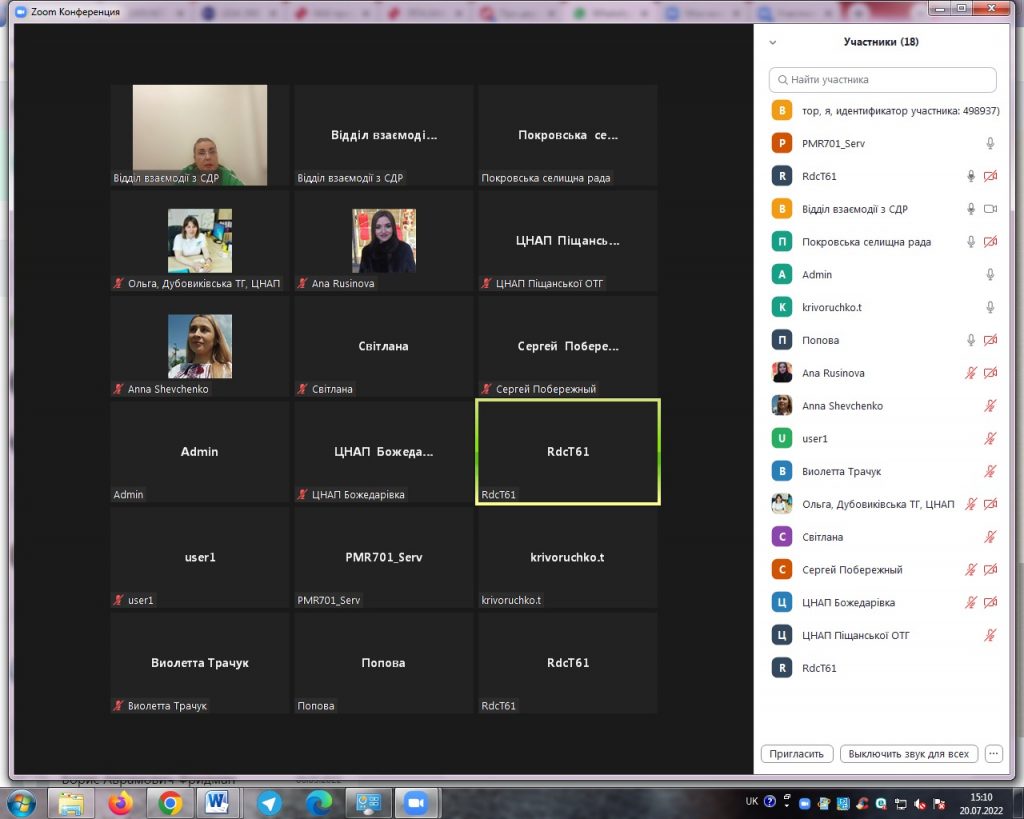Click the Пригласить button

pyautogui.click(x=797, y=754)
